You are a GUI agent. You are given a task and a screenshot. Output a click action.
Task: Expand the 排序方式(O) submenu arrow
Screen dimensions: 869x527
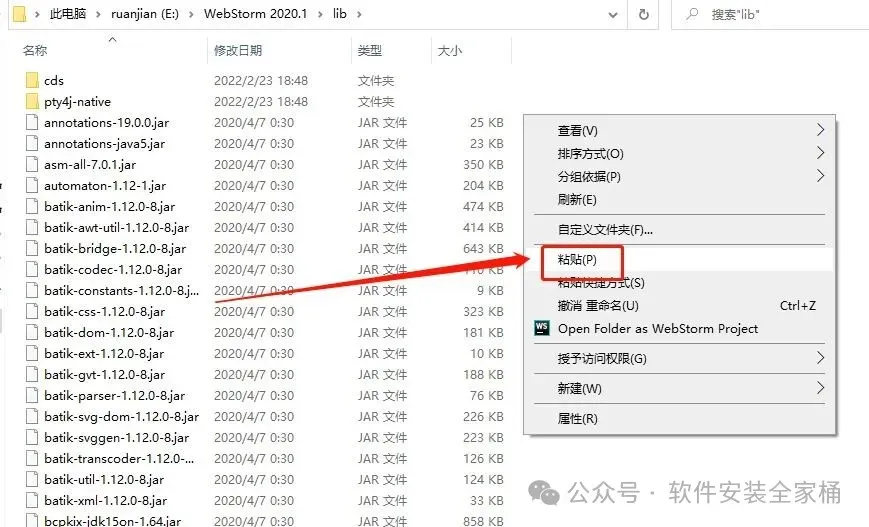click(x=820, y=153)
